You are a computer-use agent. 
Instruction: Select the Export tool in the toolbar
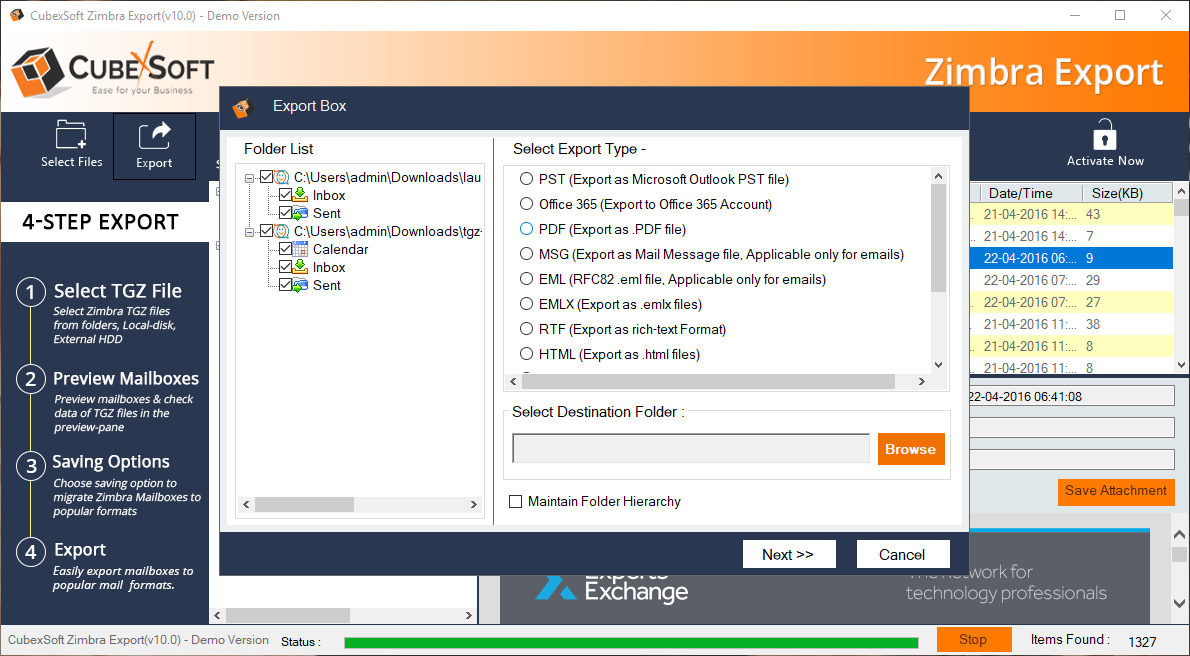pyautogui.click(x=154, y=146)
